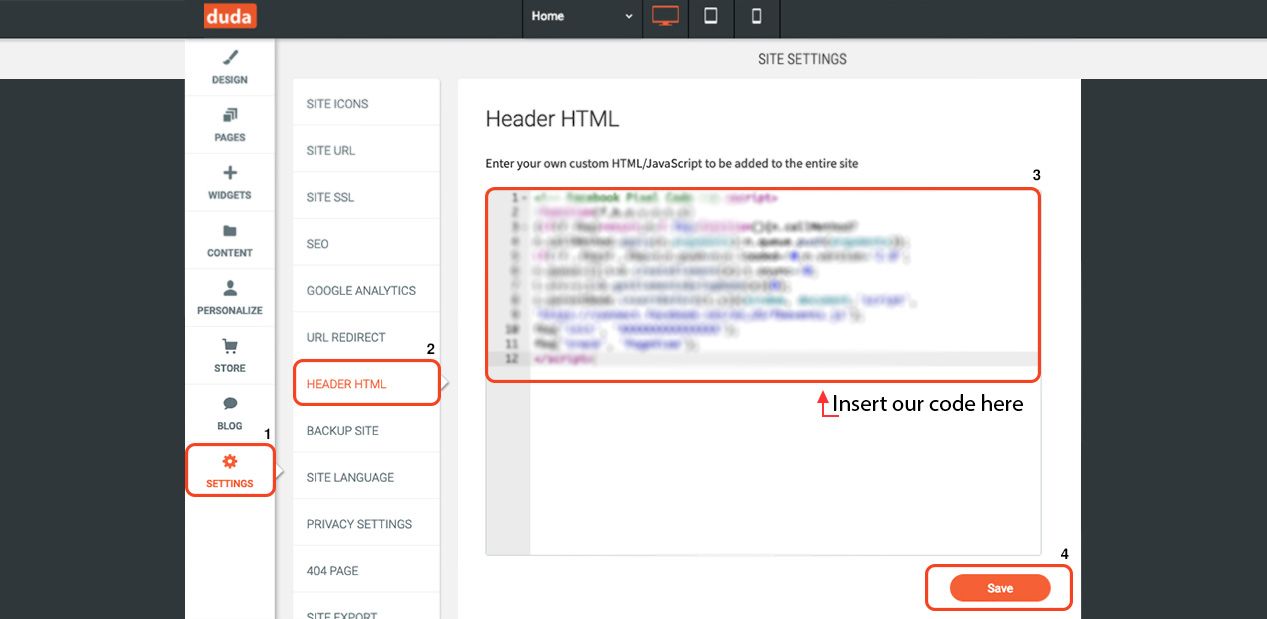This screenshot has height=619, width=1267.
Task: Open 404 Page settings
Action: tap(366, 571)
